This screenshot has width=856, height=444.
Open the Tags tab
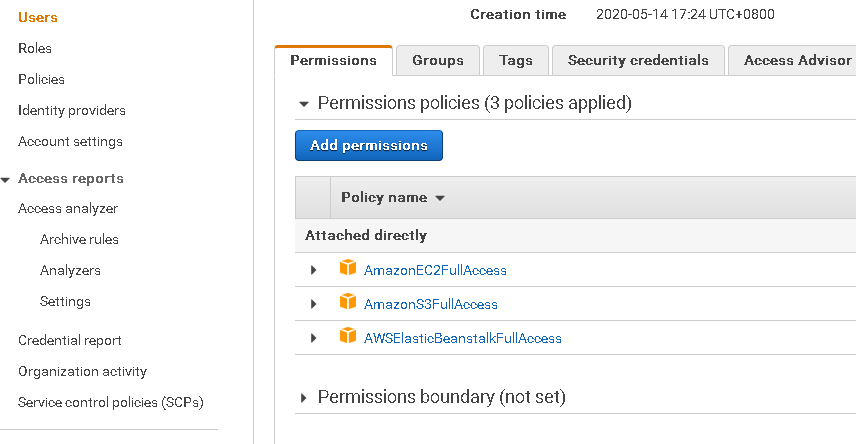coord(516,60)
